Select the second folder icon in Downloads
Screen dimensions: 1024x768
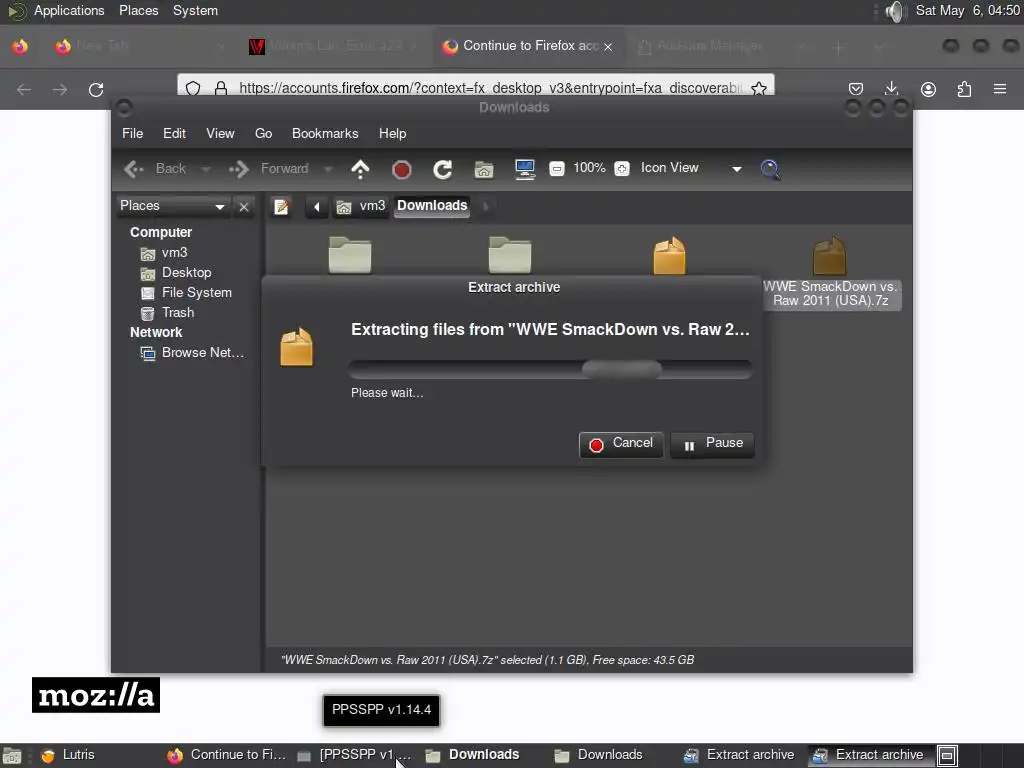click(510, 255)
